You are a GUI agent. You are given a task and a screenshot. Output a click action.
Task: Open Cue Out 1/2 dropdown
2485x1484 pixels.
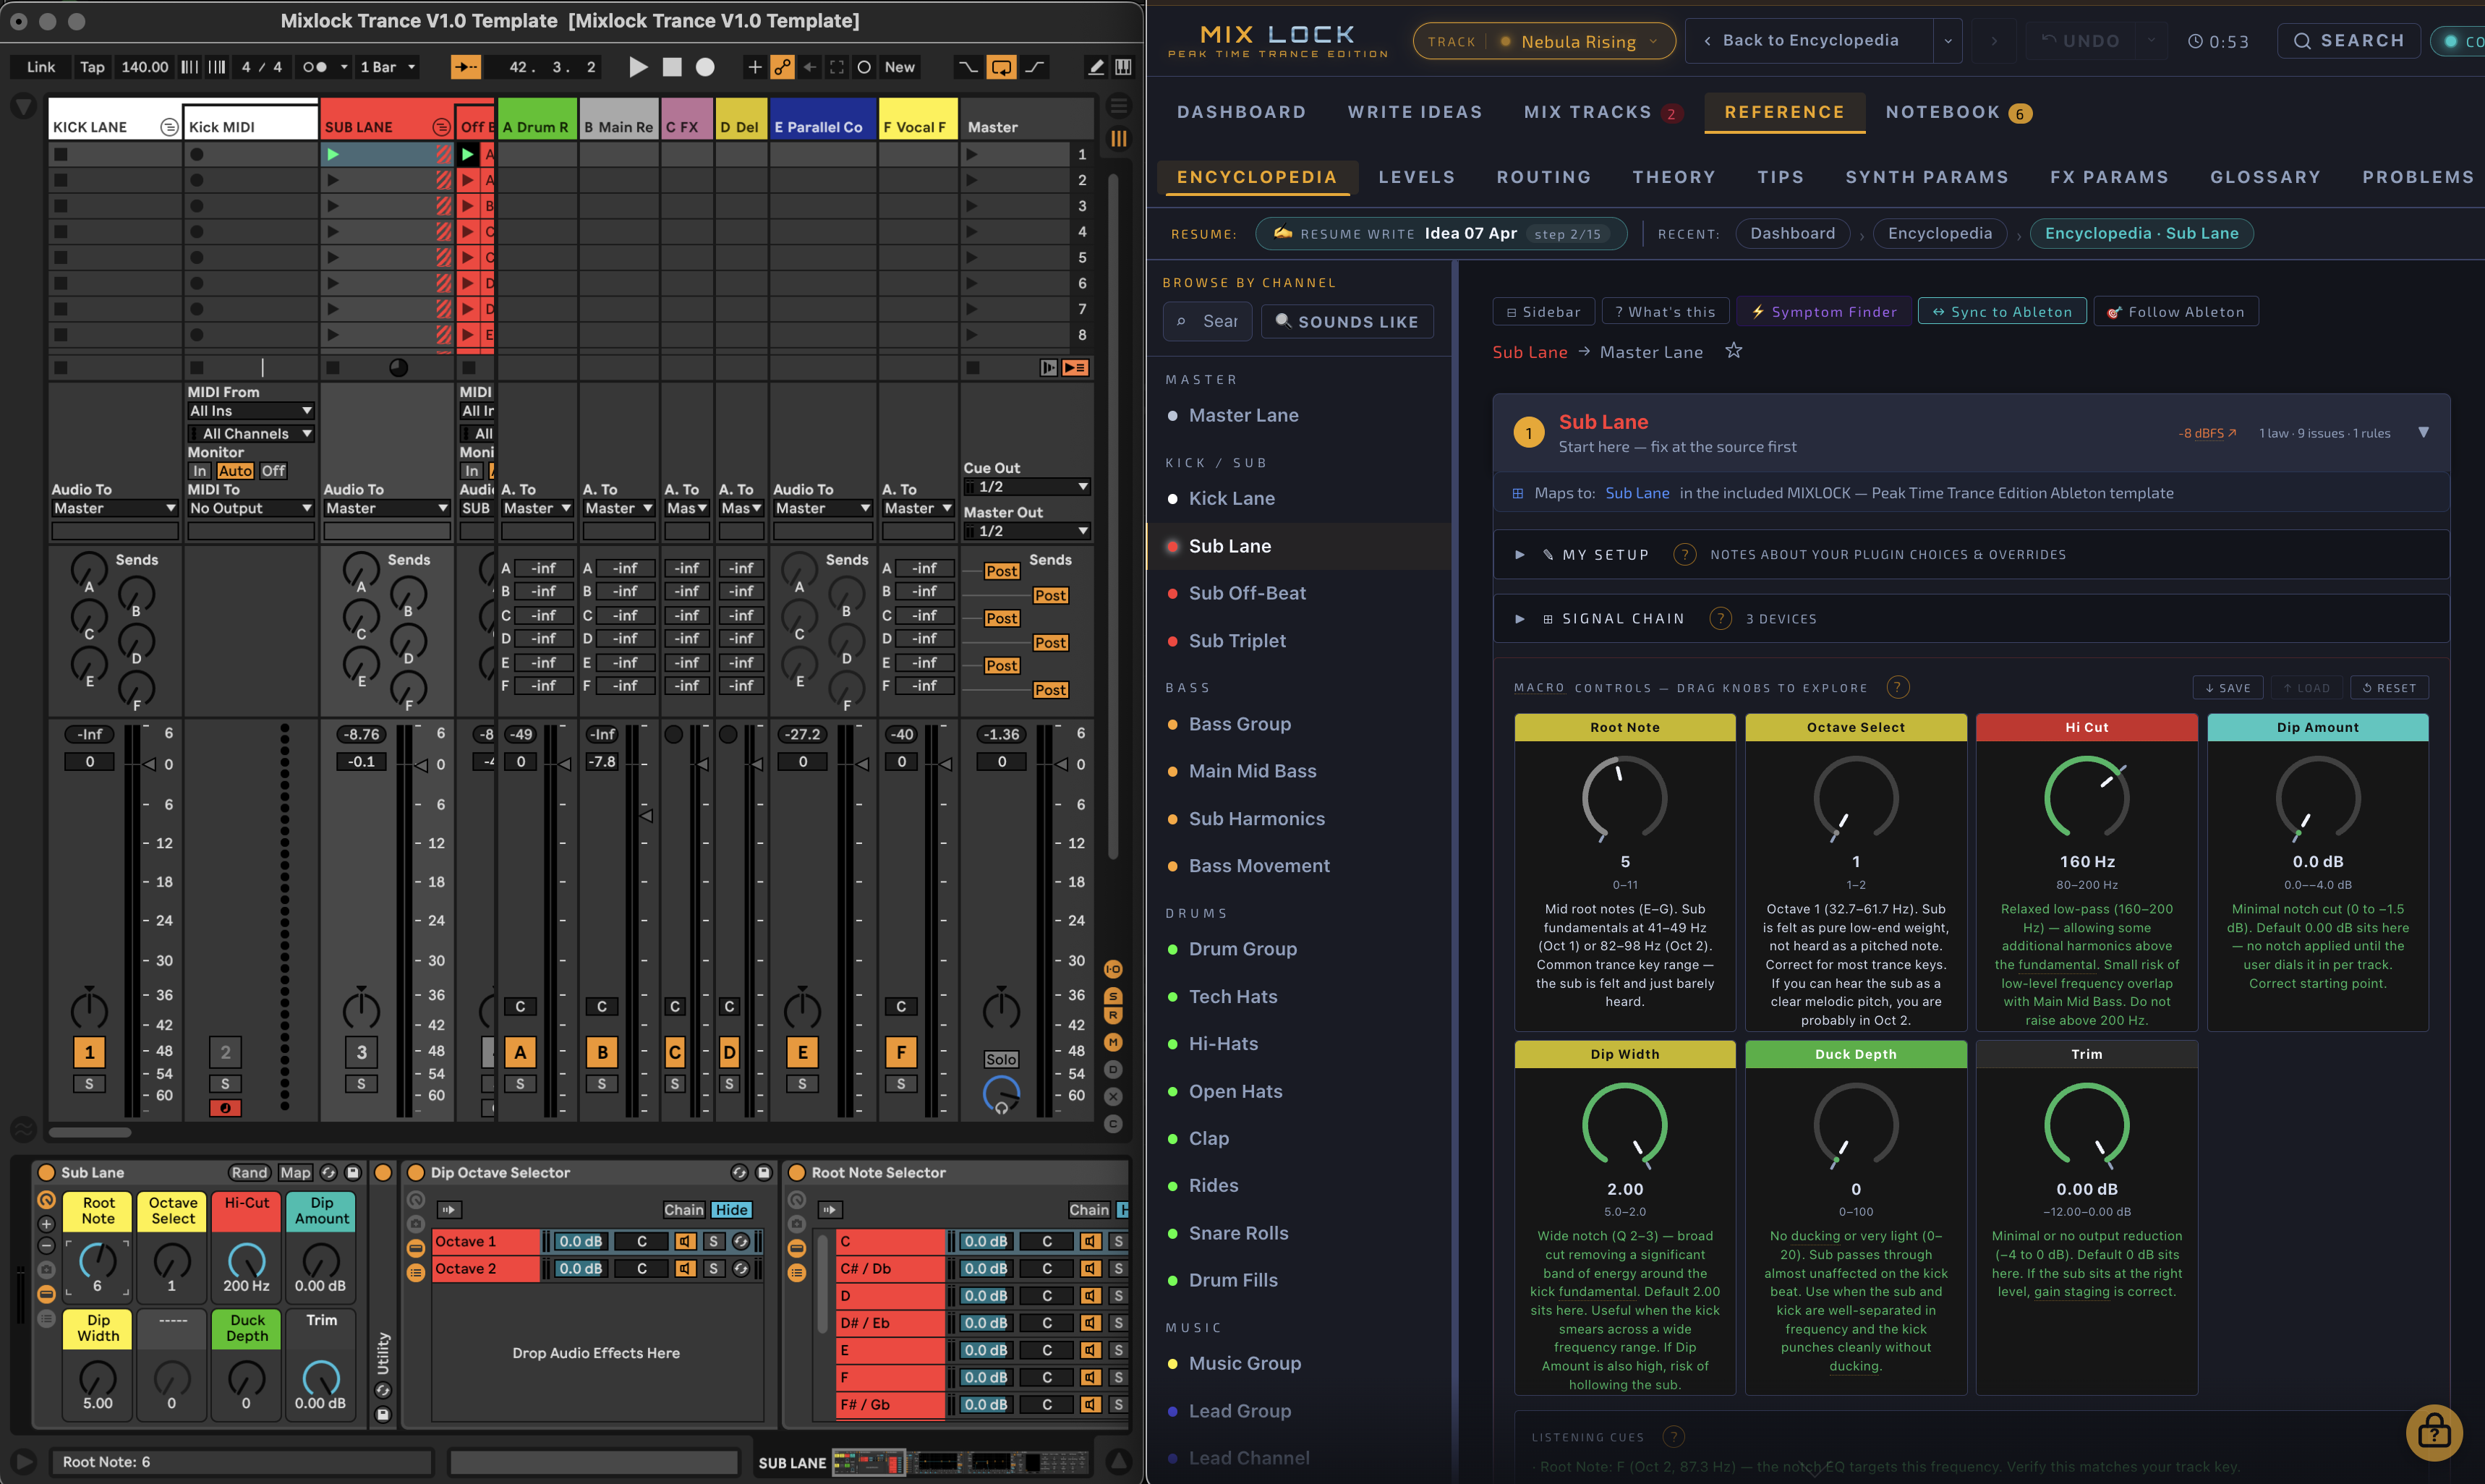pyautogui.click(x=1027, y=486)
